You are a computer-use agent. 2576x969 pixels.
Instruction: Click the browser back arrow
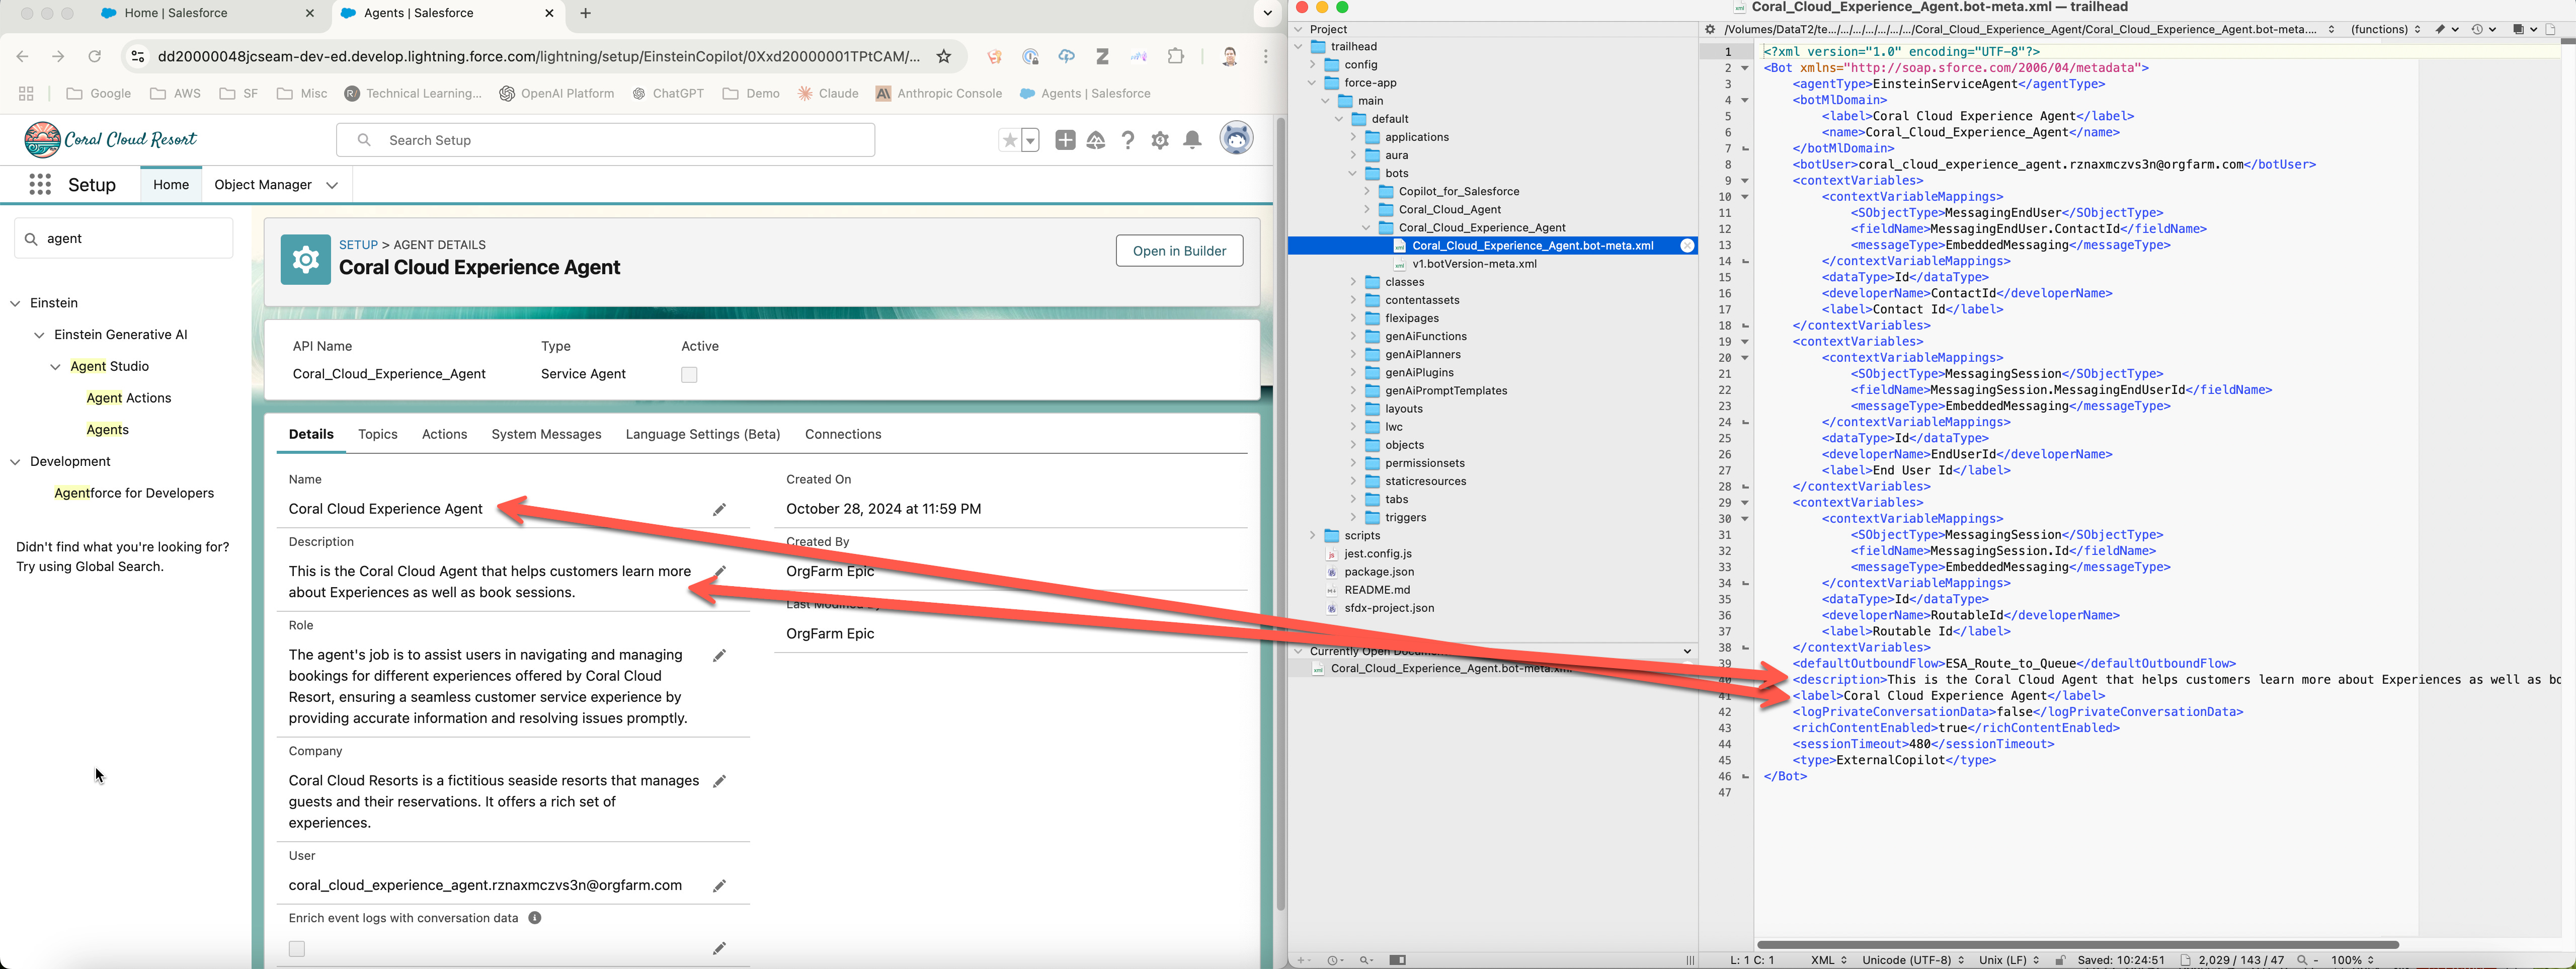22,56
